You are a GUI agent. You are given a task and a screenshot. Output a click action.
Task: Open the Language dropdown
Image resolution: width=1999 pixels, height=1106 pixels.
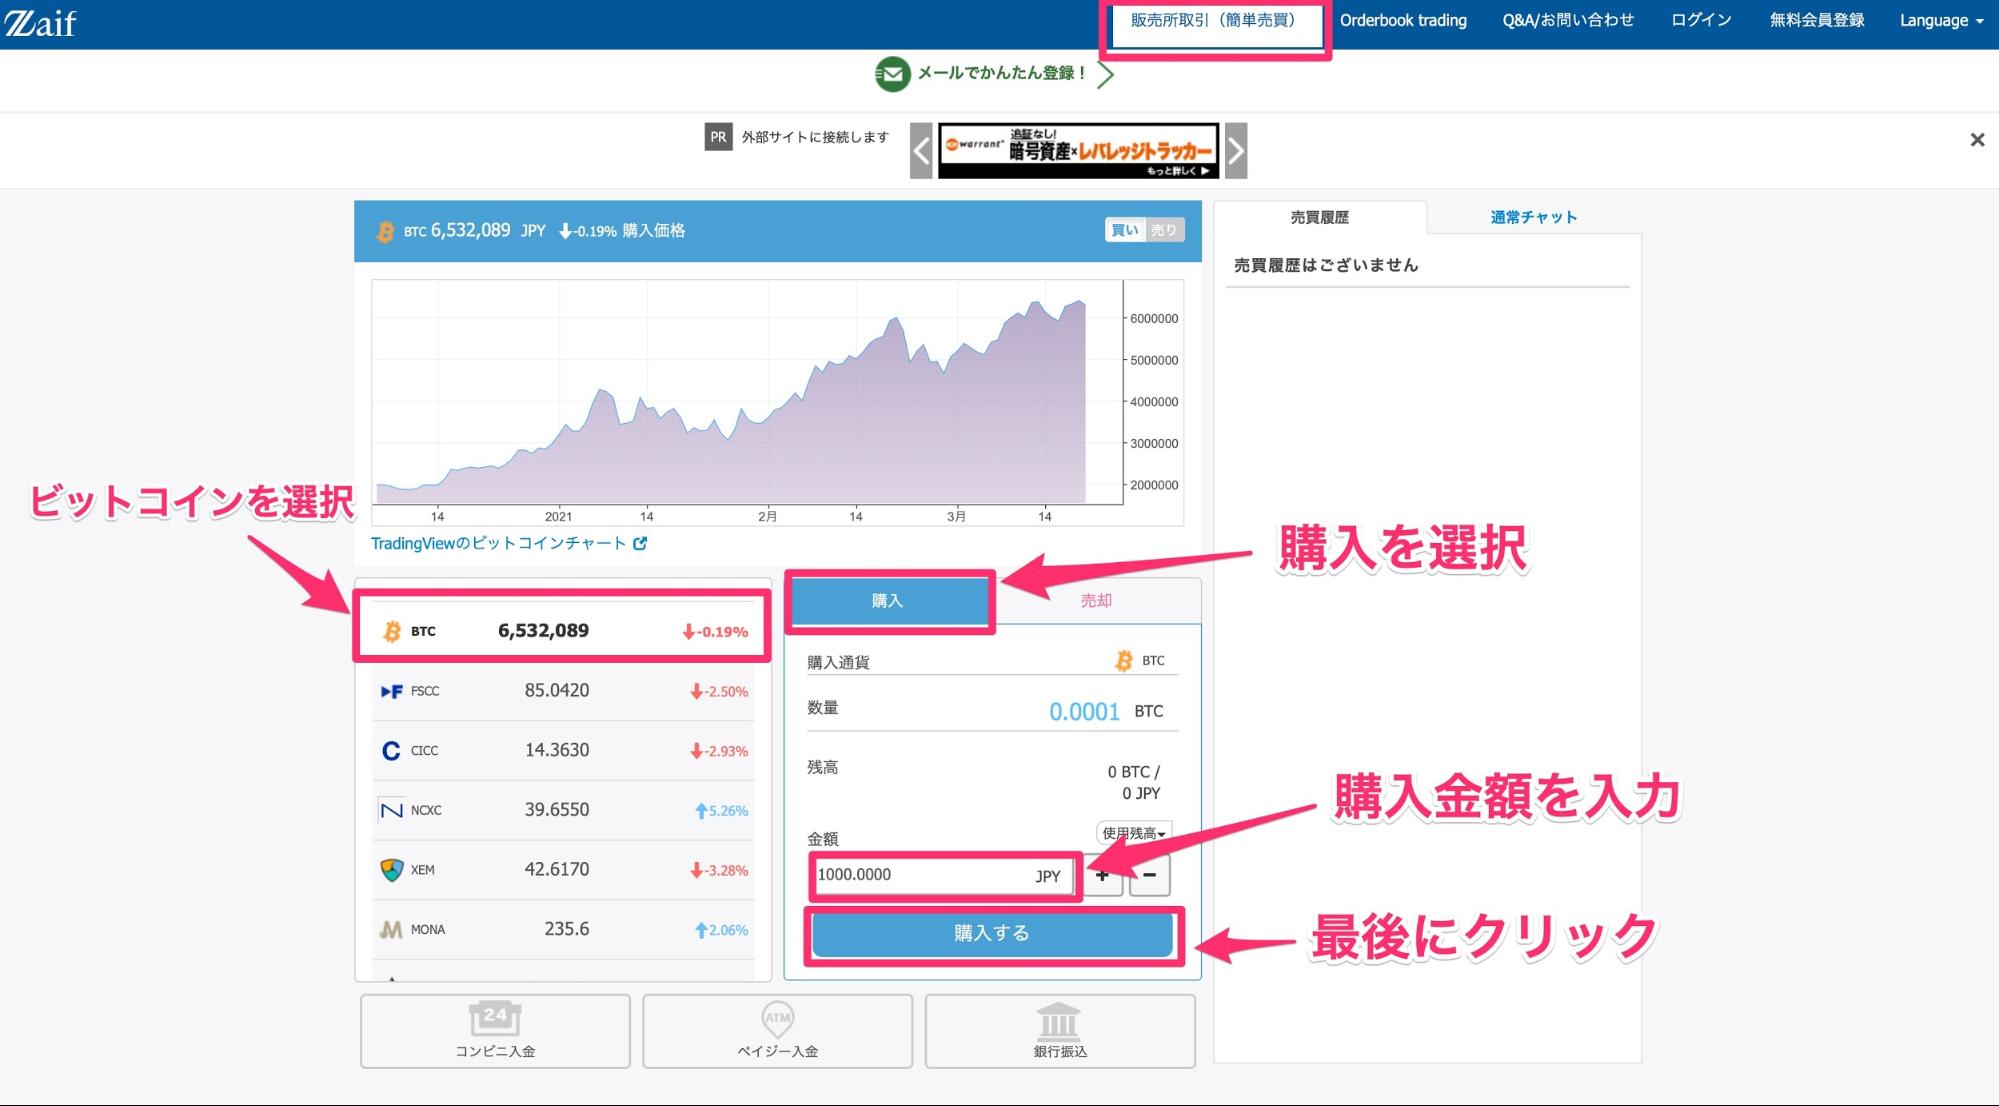coord(1941,21)
